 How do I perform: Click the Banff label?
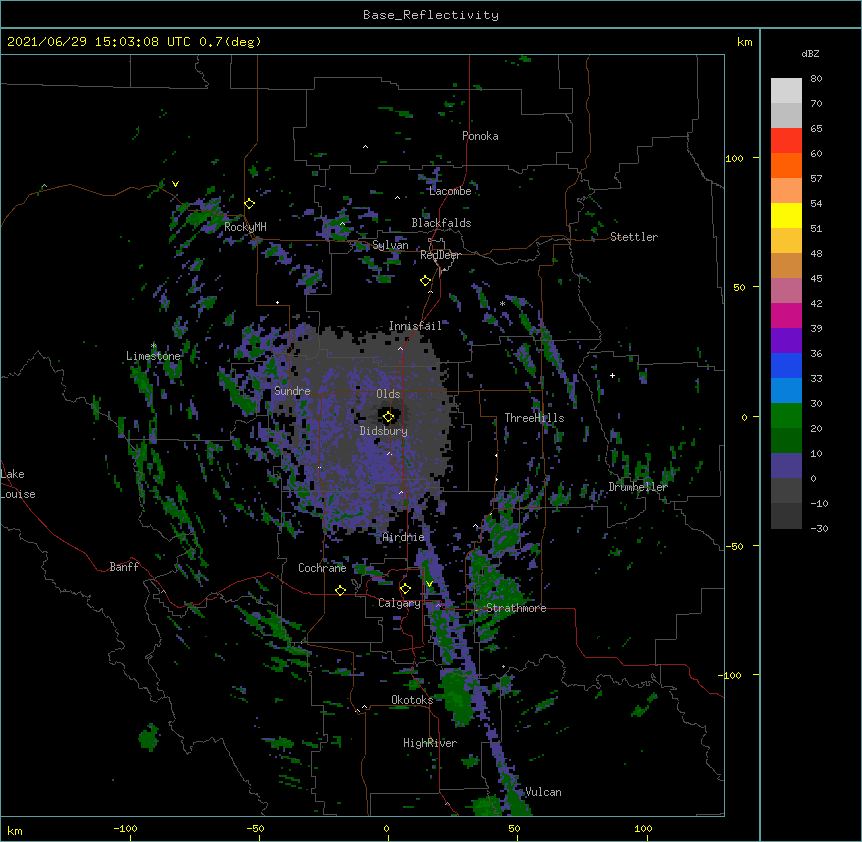coord(124,567)
